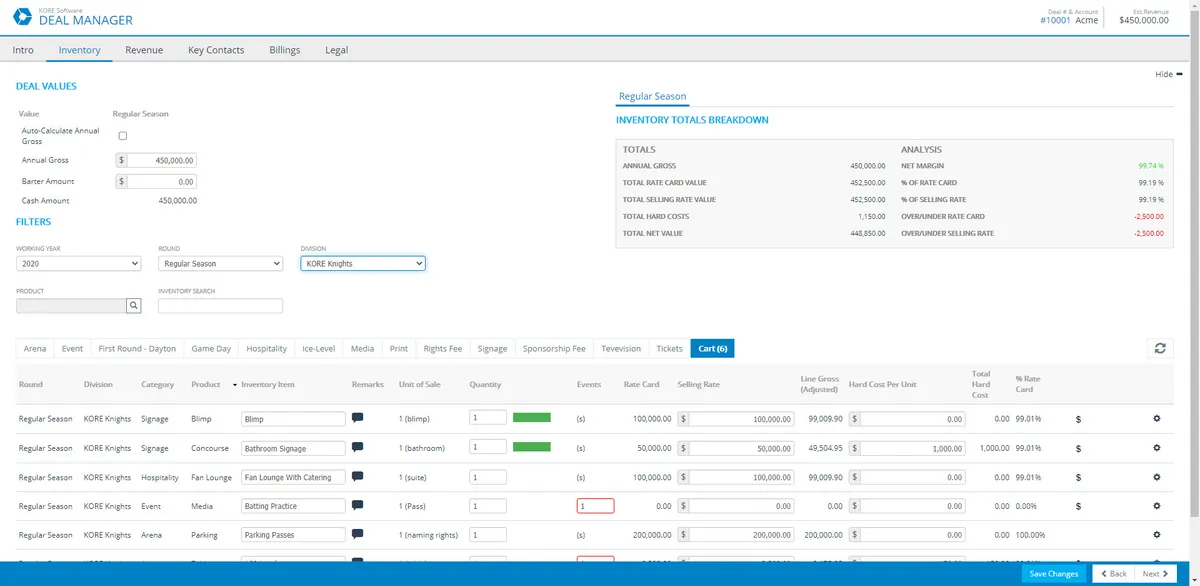1200x586 pixels.
Task: Click dollar icon in Blimp row
Action: (x=1078, y=420)
